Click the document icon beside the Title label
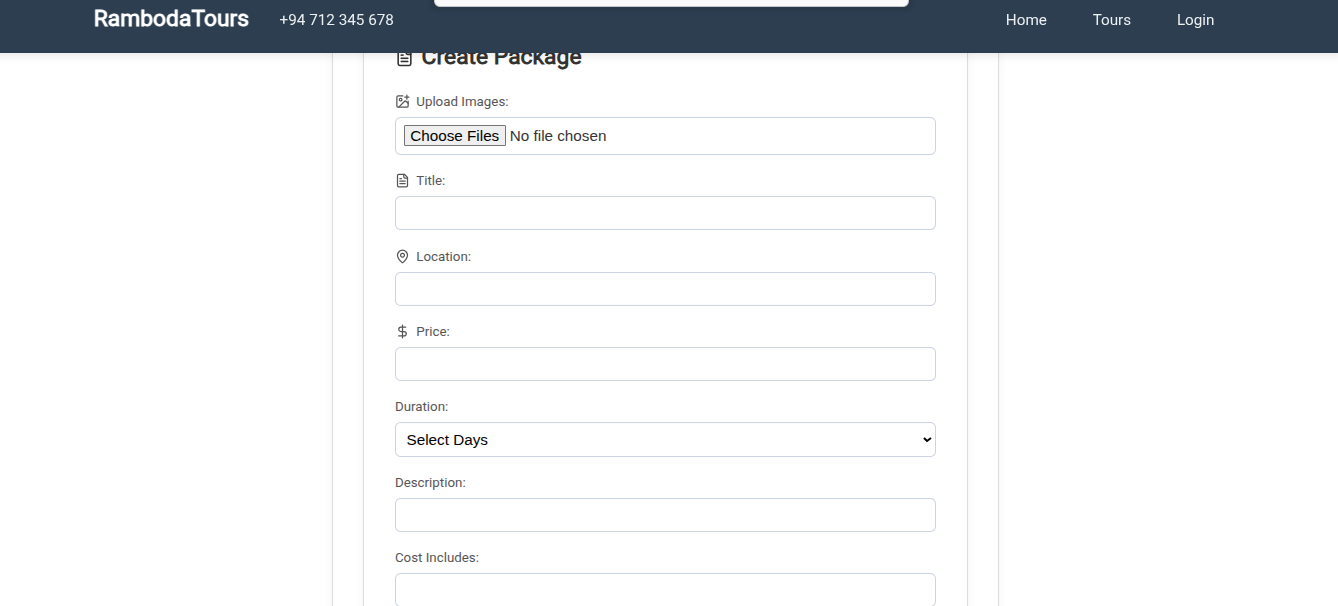 click(403, 181)
